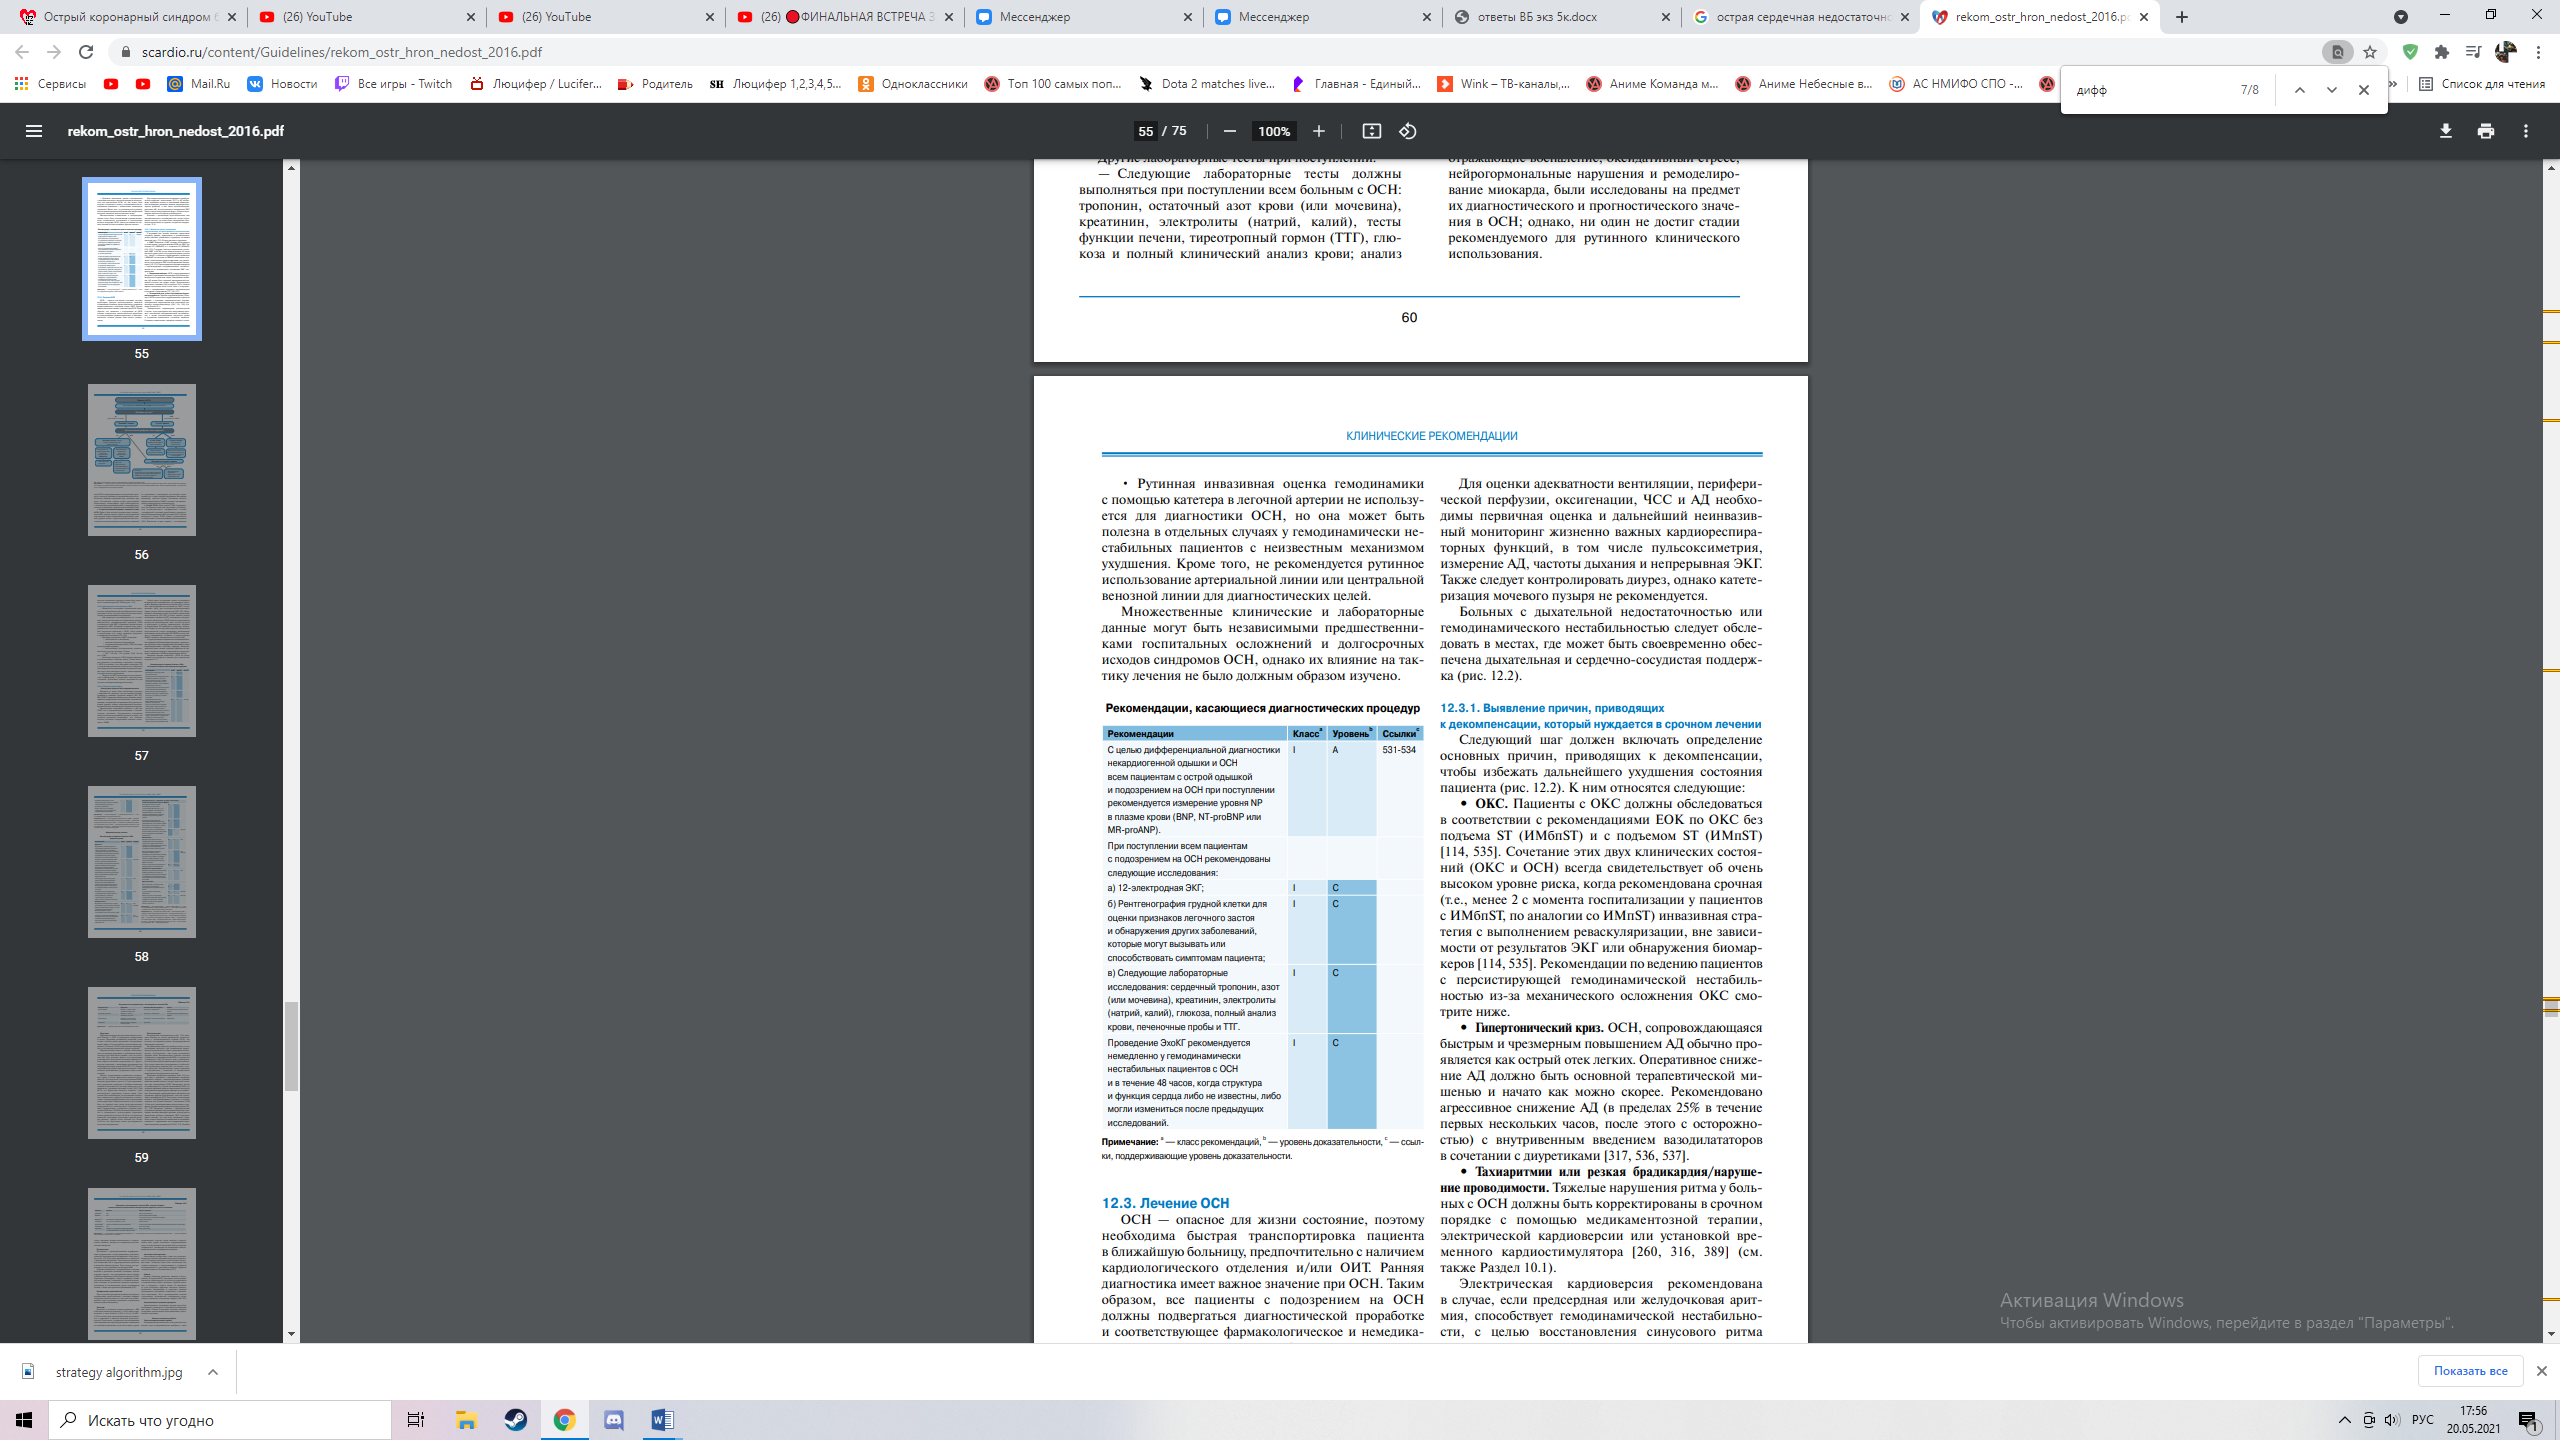
Task: Zoom in the PDF with plus icon
Action: tap(1318, 131)
